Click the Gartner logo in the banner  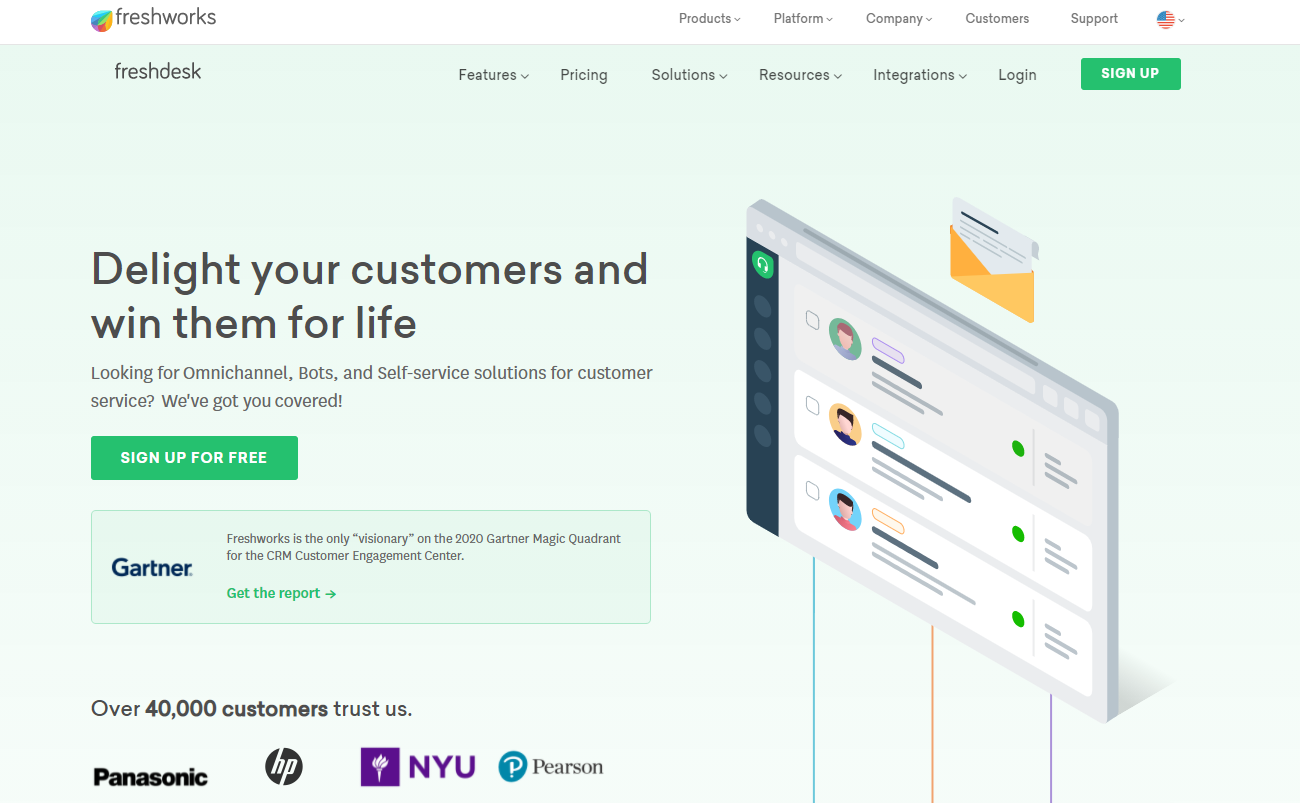(x=152, y=567)
